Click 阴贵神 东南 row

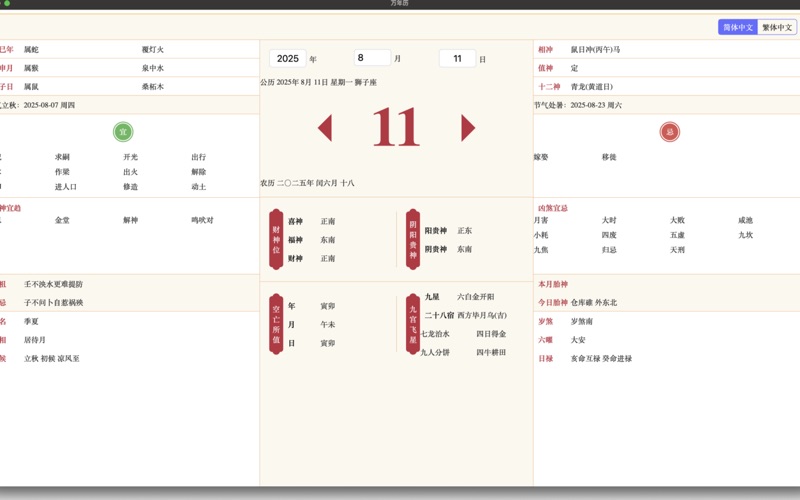click(448, 249)
